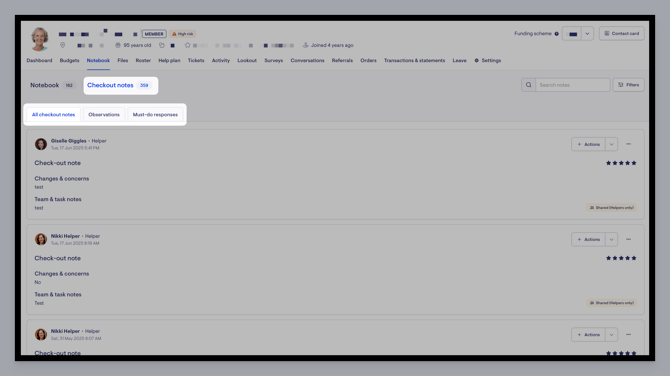670x376 pixels.
Task: Click the MEMBER badge
Action: (154, 34)
